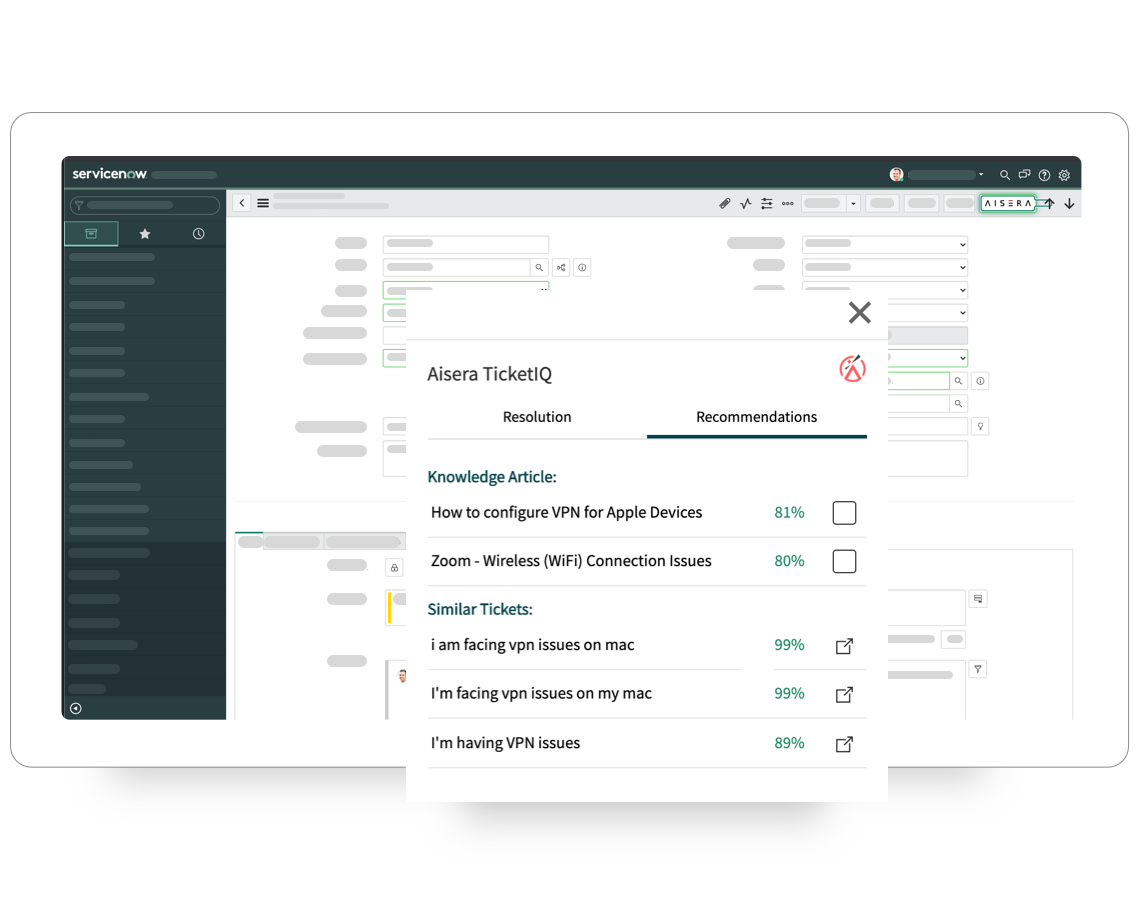This screenshot has width=1140, height=900.
Task: Open 'I'm facing vpn issues on my mac' ticket
Action: [844, 694]
